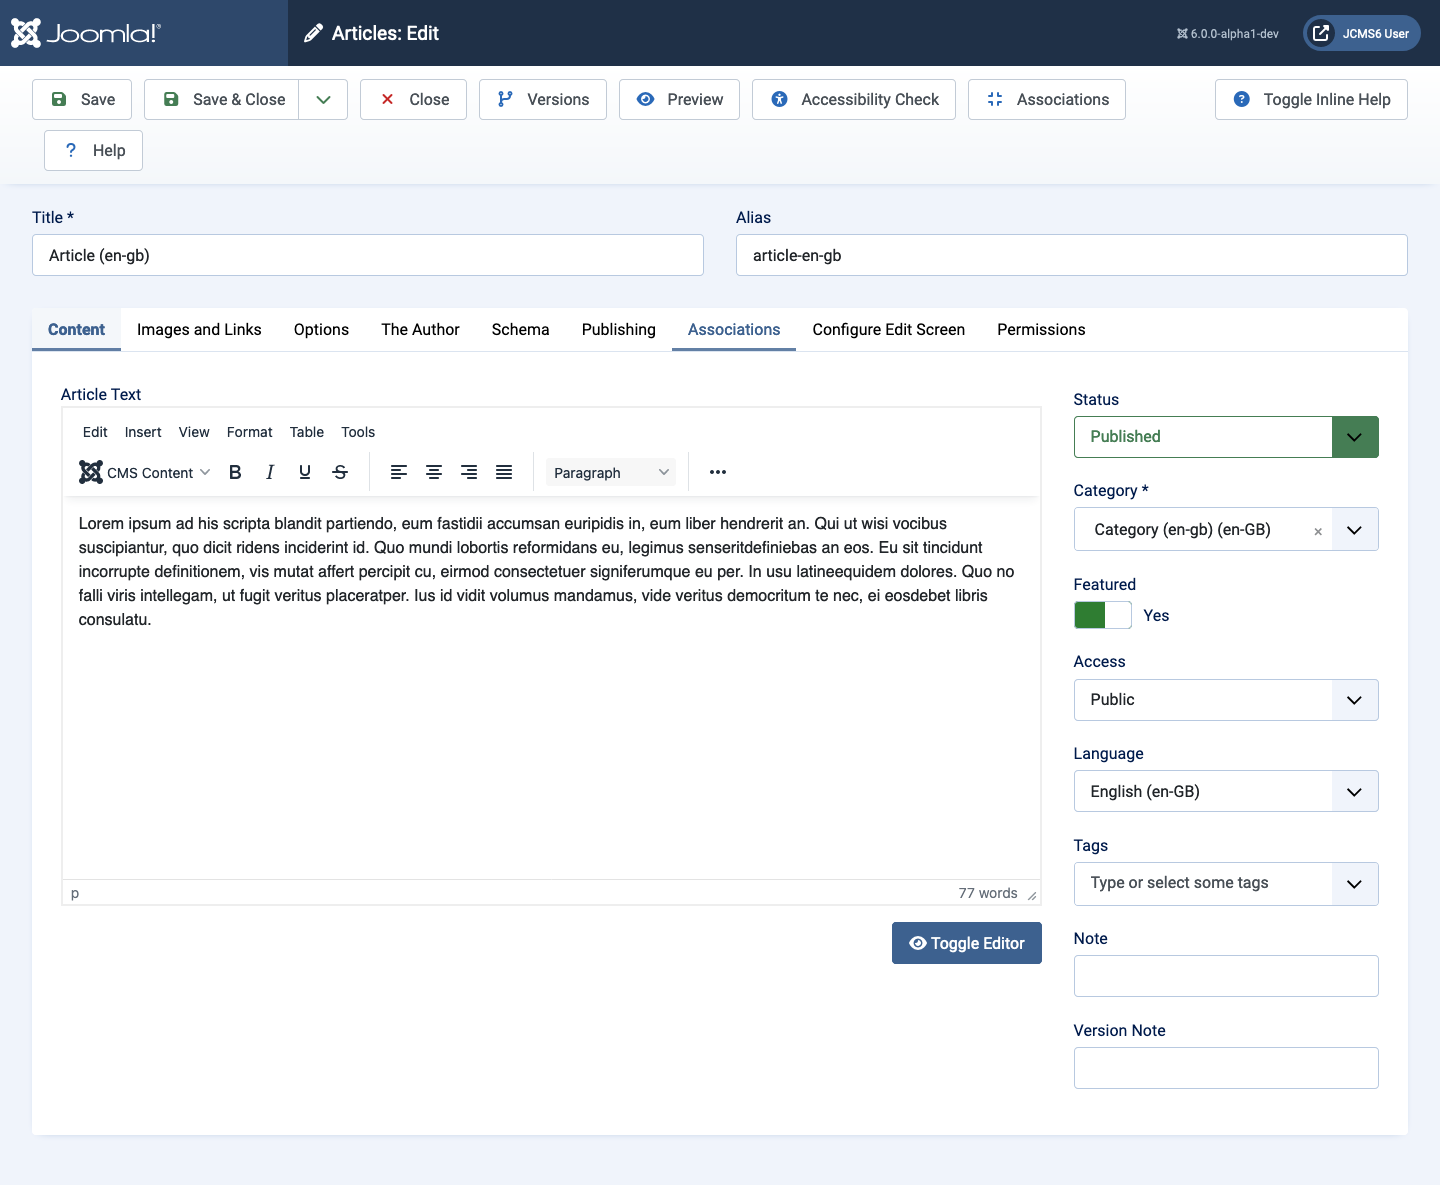1440x1185 pixels.
Task: Reveal more toolbar options with ellipsis
Action: (718, 472)
